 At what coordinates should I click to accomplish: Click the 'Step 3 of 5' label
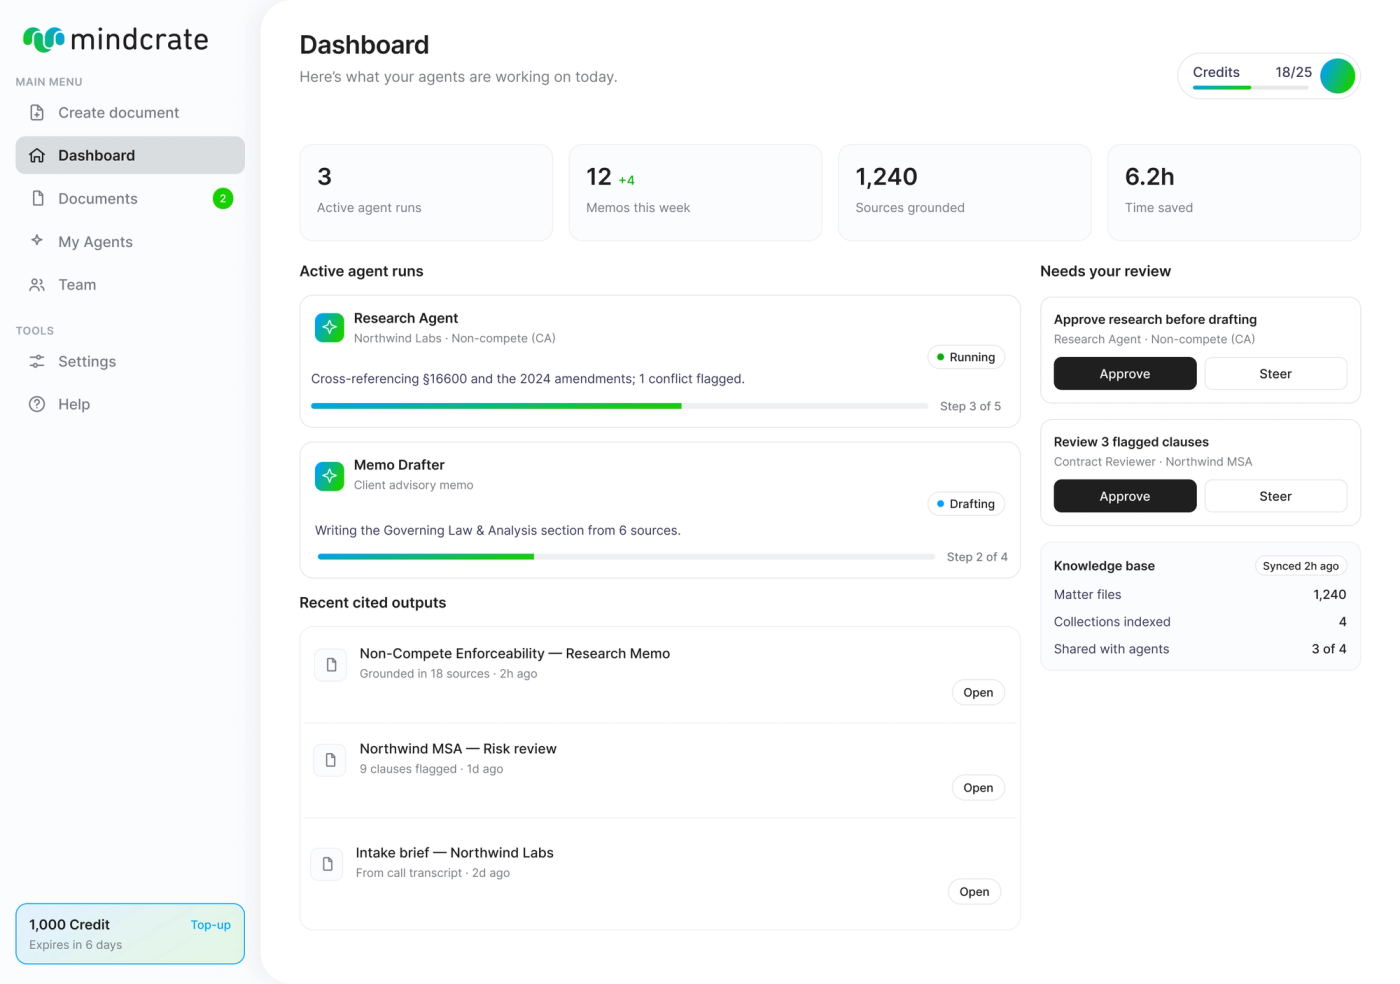click(970, 406)
